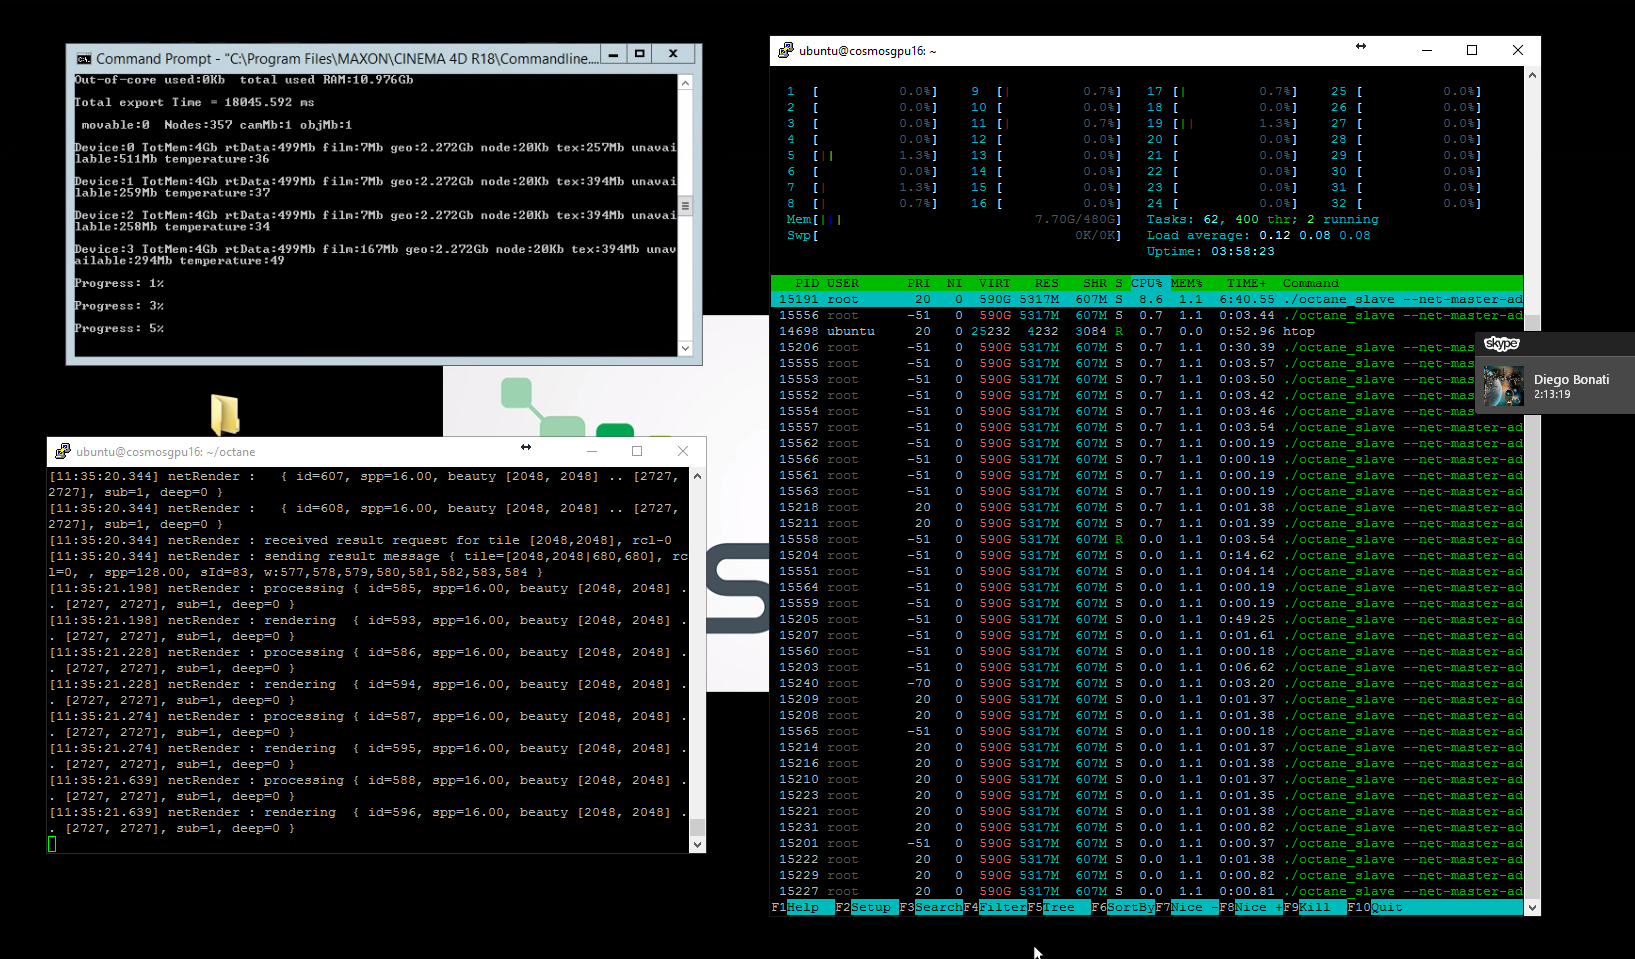Click the scroll-down arrow in the htop PuTTY window

point(1532,907)
